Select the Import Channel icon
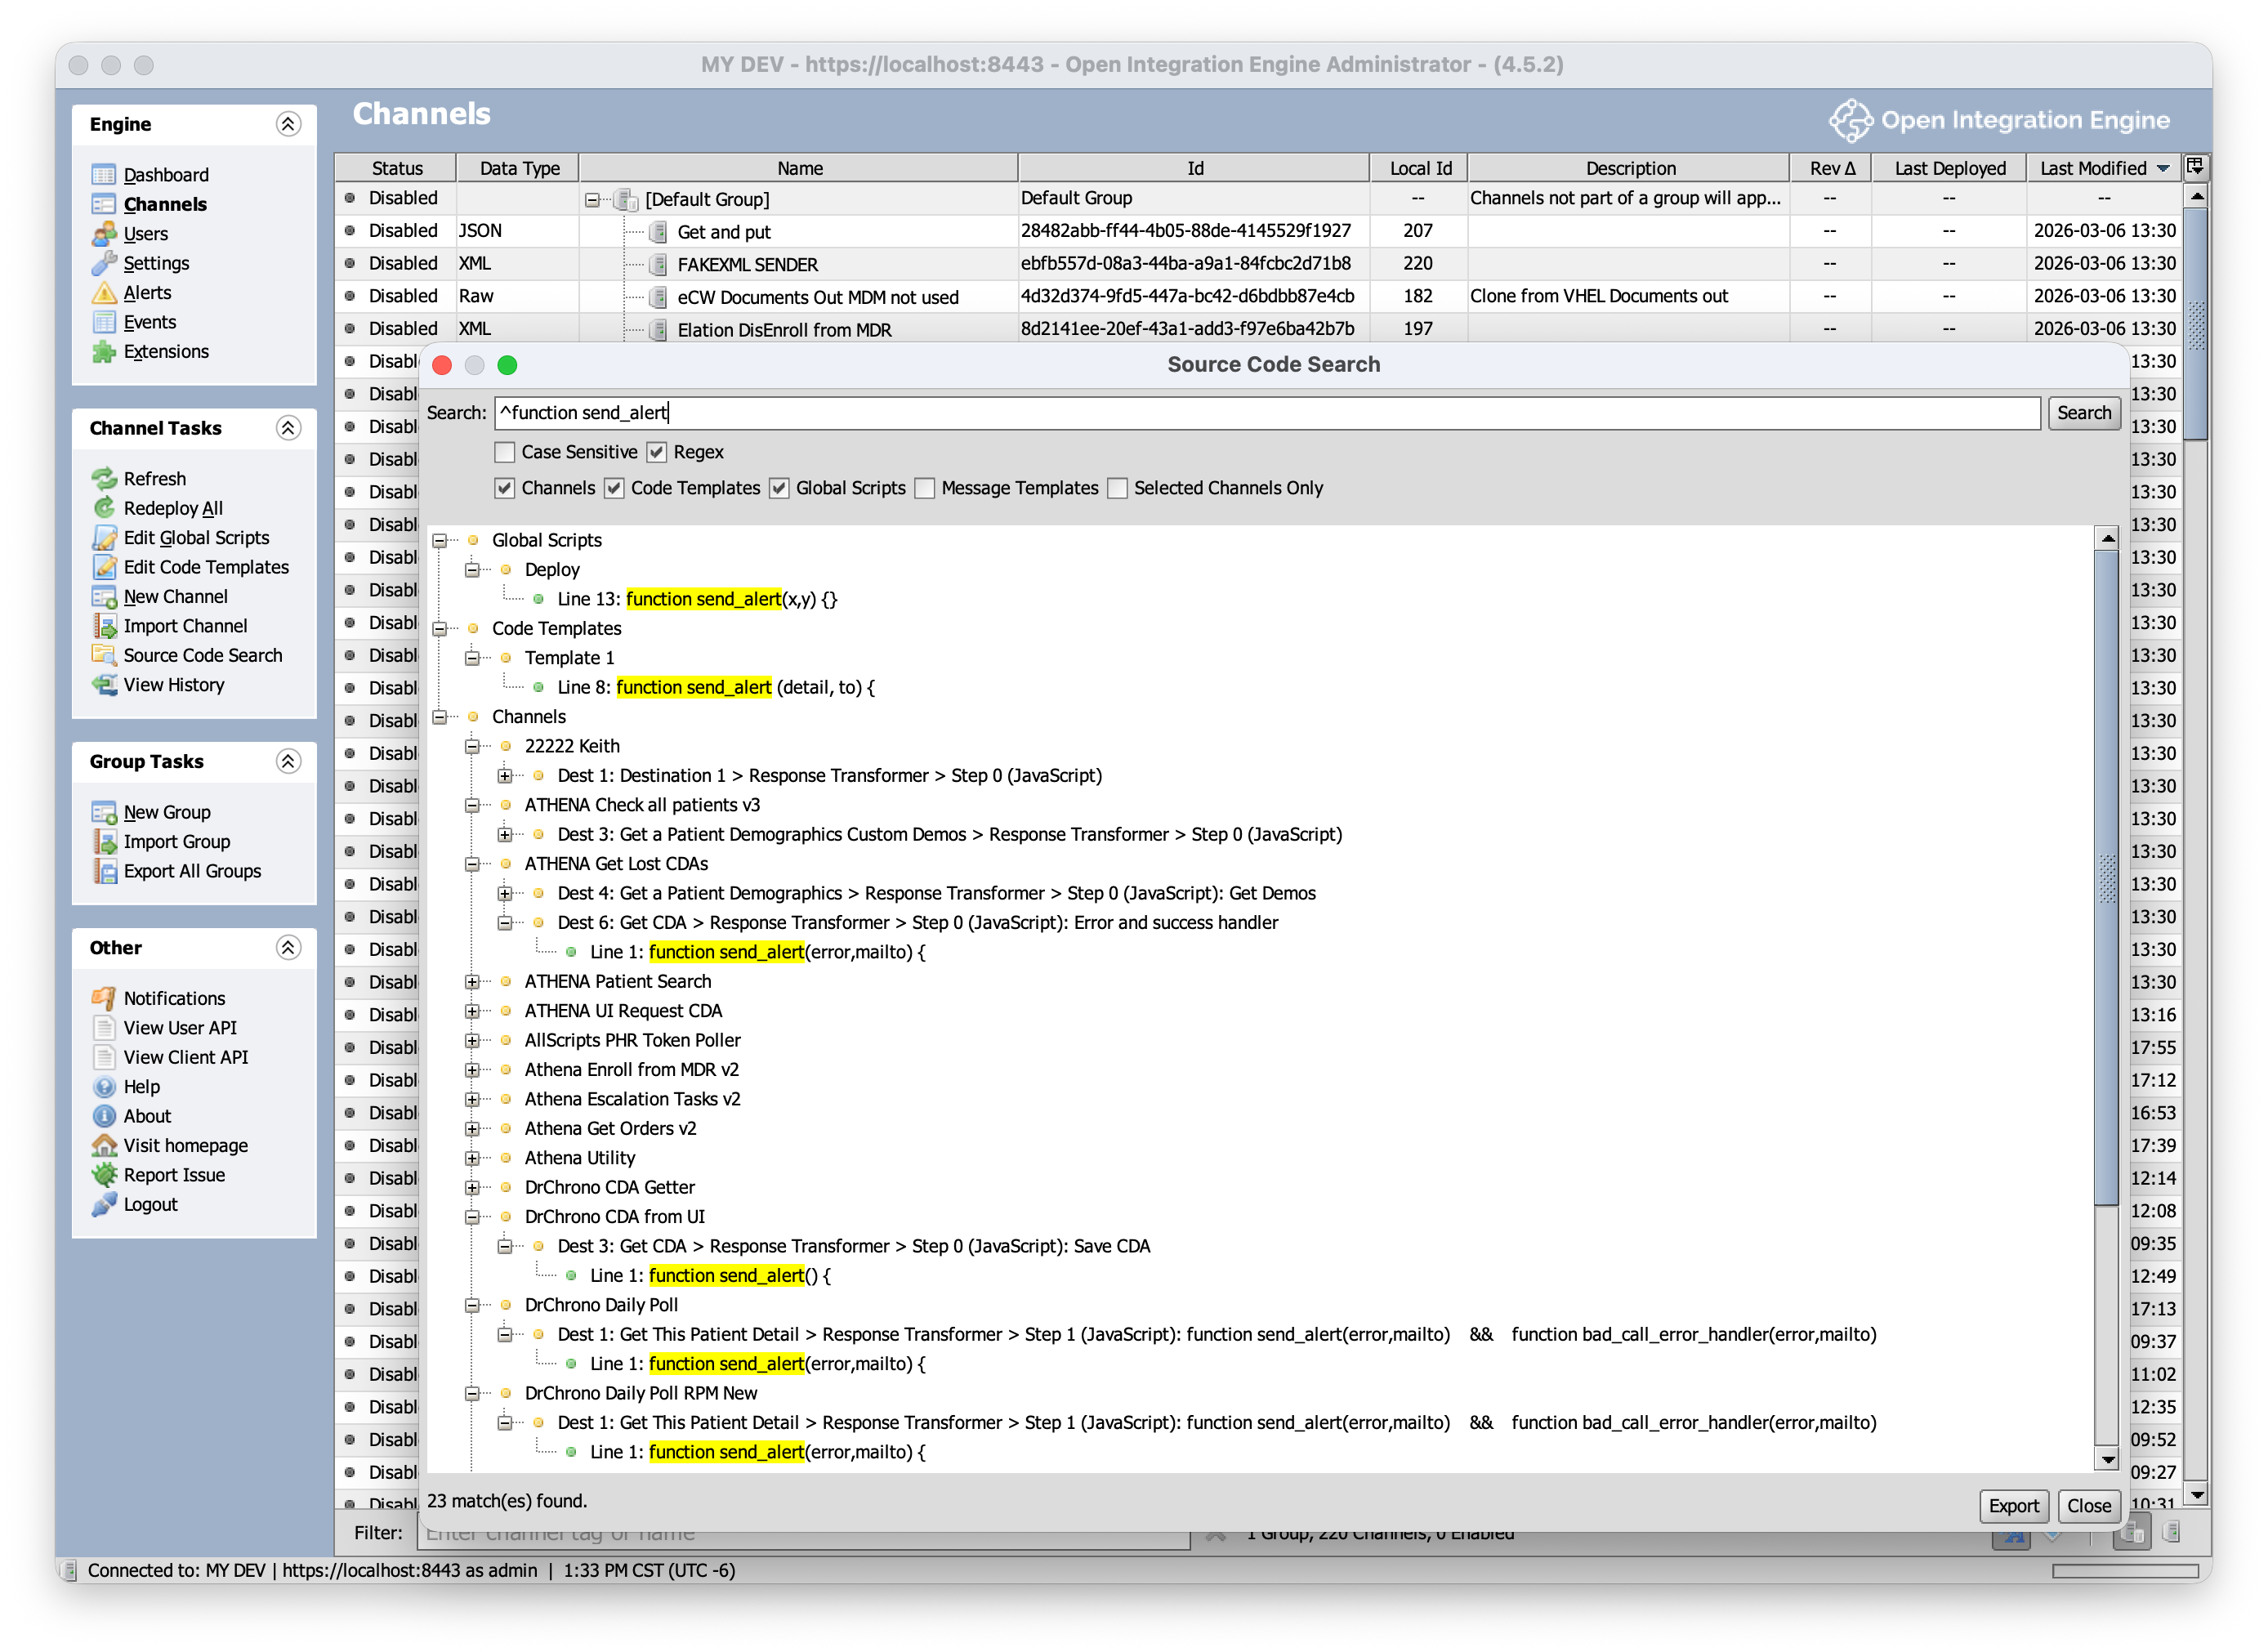This screenshot has width=2268, height=1652. [105, 625]
